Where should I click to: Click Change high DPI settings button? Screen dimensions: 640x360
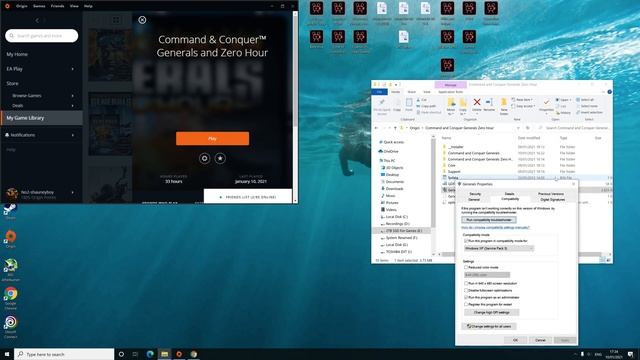point(491,313)
